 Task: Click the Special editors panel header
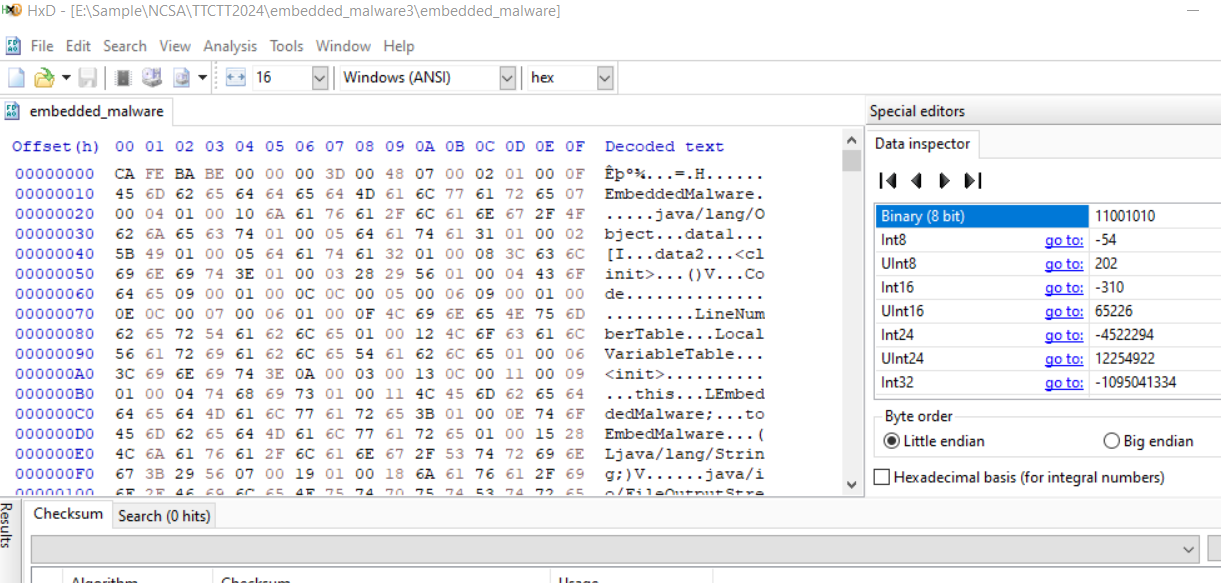click(917, 111)
